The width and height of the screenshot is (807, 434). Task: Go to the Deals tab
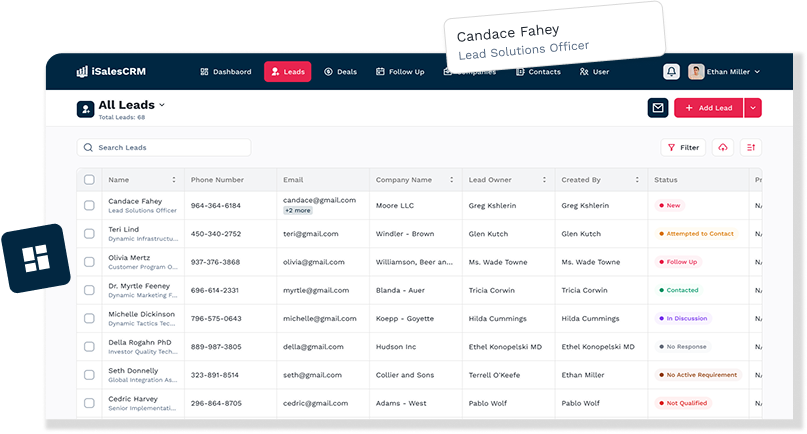click(340, 72)
